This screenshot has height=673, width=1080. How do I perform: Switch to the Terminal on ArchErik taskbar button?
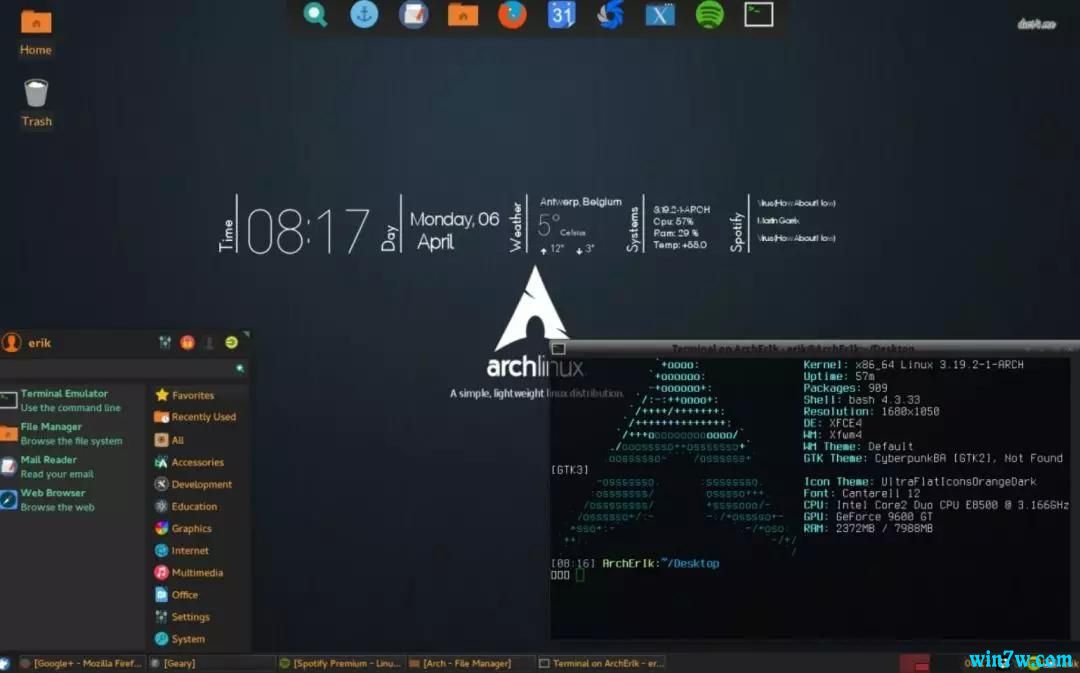click(x=601, y=663)
